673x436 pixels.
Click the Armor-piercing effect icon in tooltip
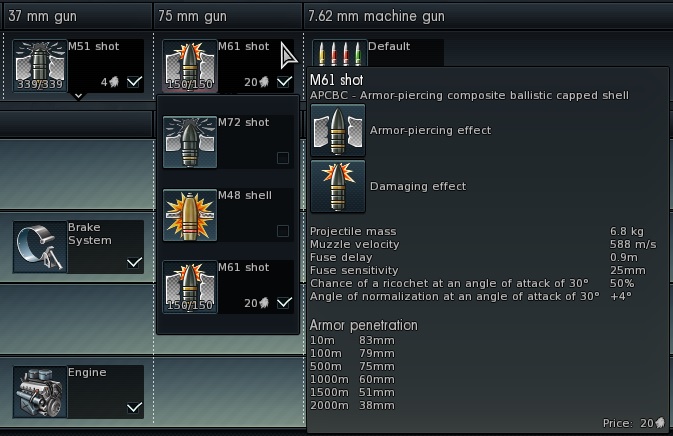tap(337, 131)
